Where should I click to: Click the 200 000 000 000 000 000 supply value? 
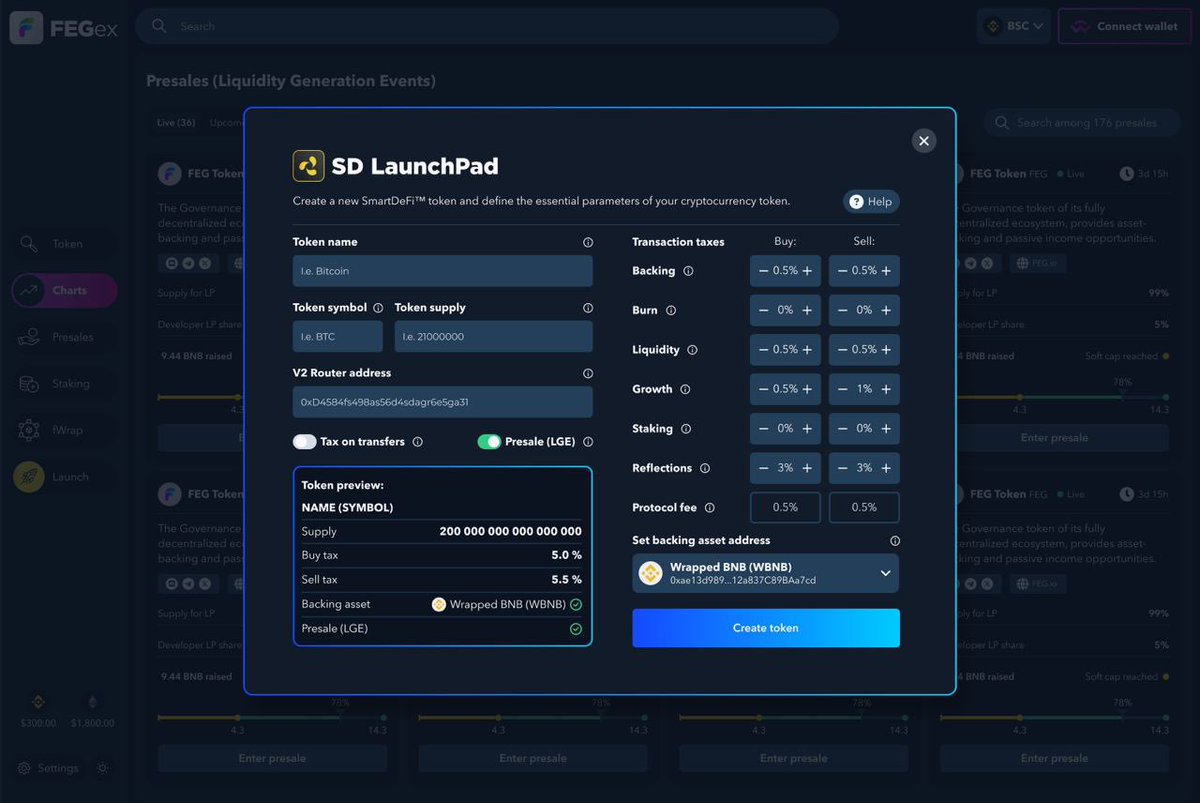coord(510,532)
